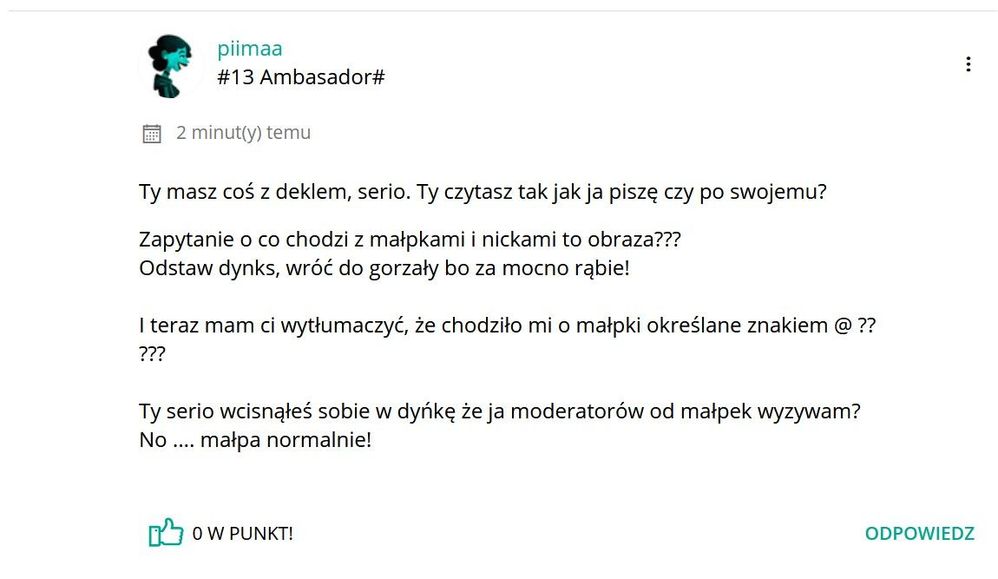Click the '0 W PUNKT!' points counter
The width and height of the screenshot is (998, 579).
tap(243, 534)
